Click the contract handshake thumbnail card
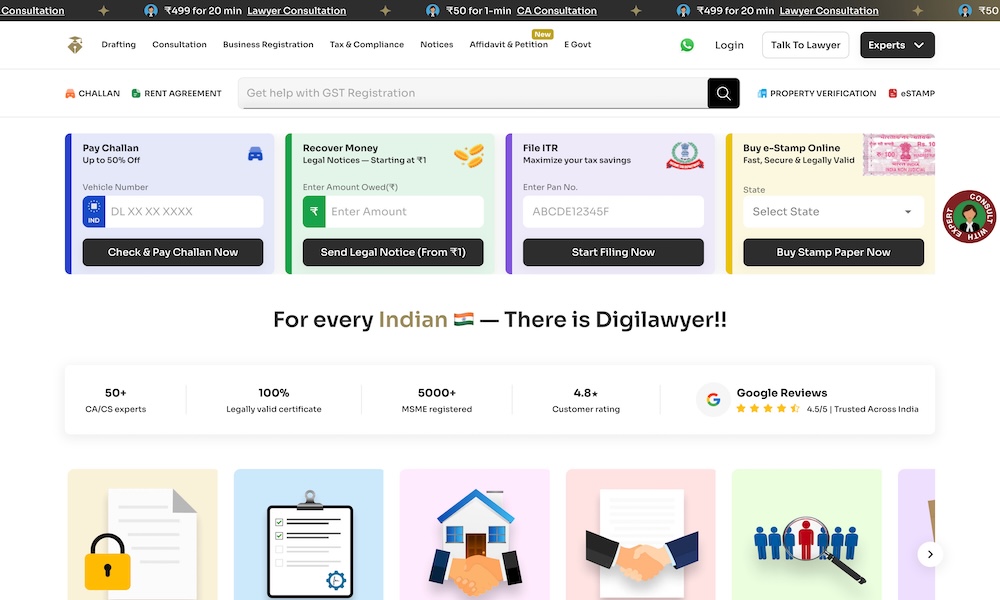The image size is (1000, 600). [x=640, y=534]
